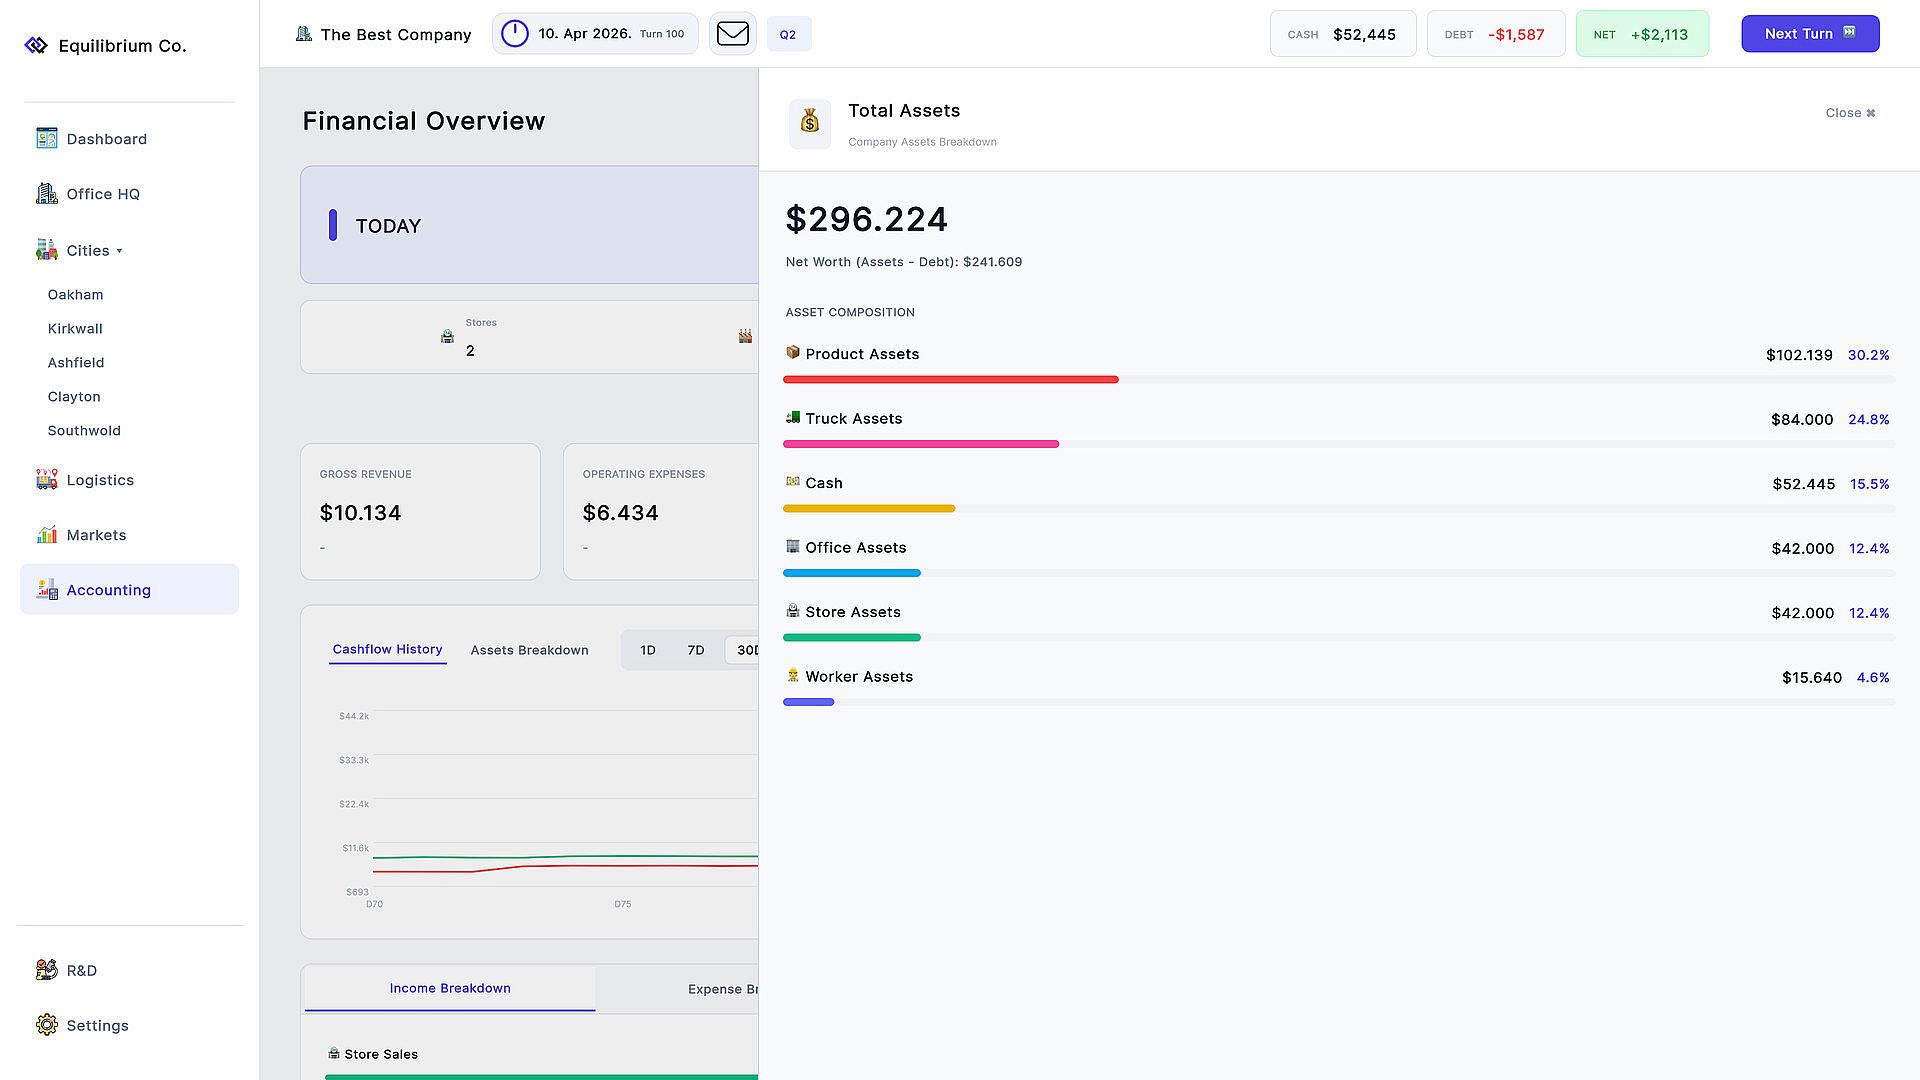
Task: Switch to the Income Breakdown tab
Action: (x=450, y=988)
